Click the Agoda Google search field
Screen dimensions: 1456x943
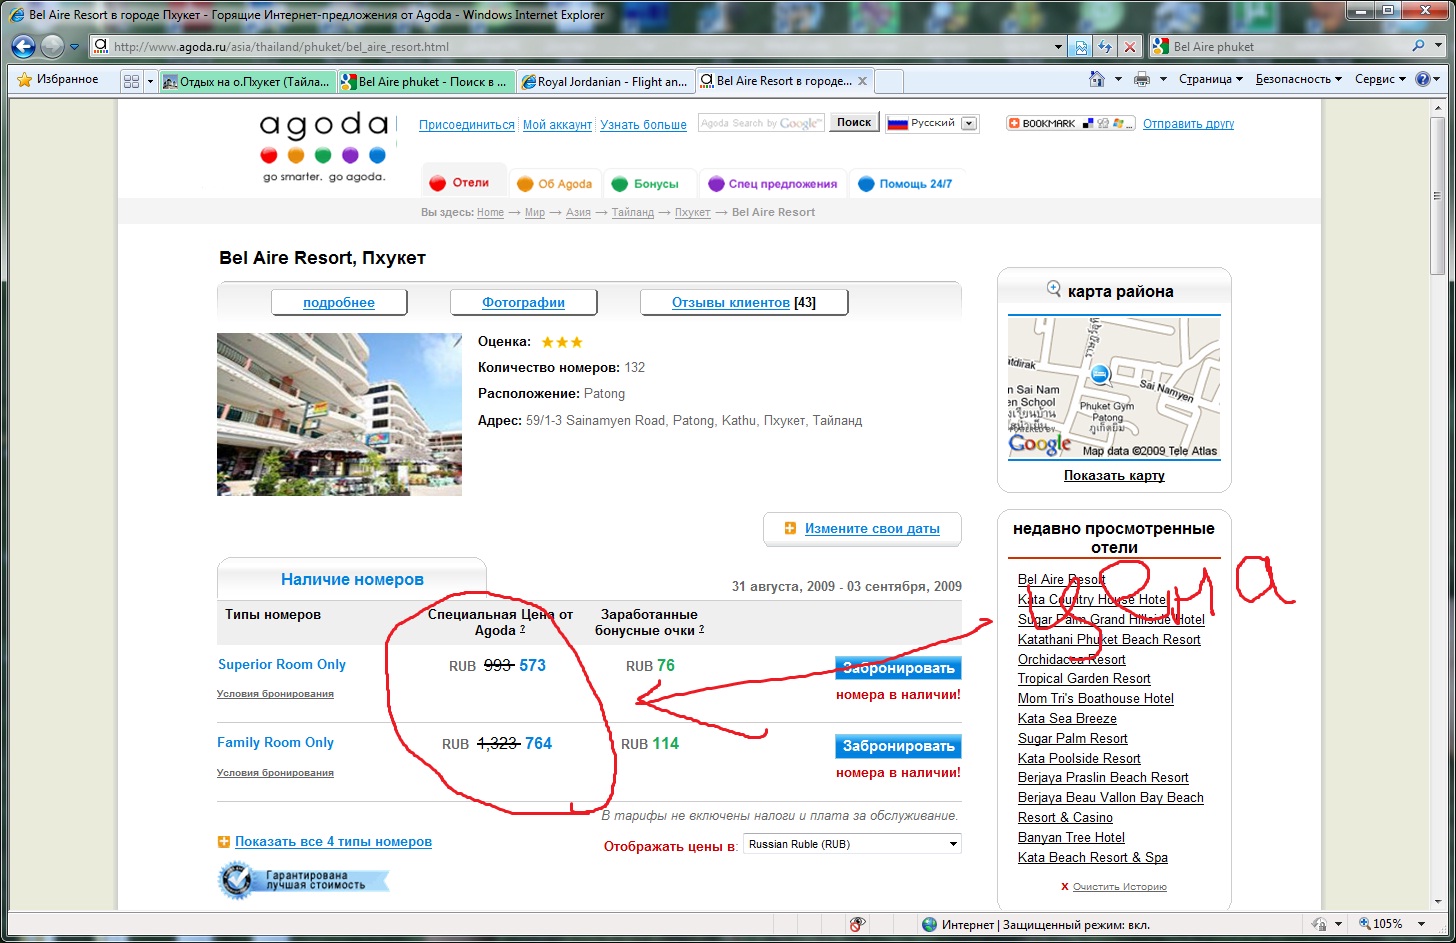click(761, 123)
